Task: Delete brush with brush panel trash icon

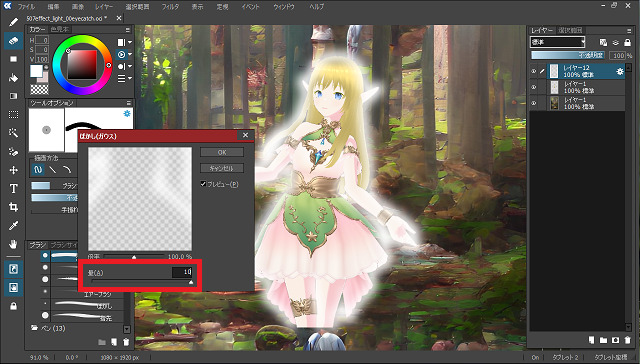Action: (126, 342)
